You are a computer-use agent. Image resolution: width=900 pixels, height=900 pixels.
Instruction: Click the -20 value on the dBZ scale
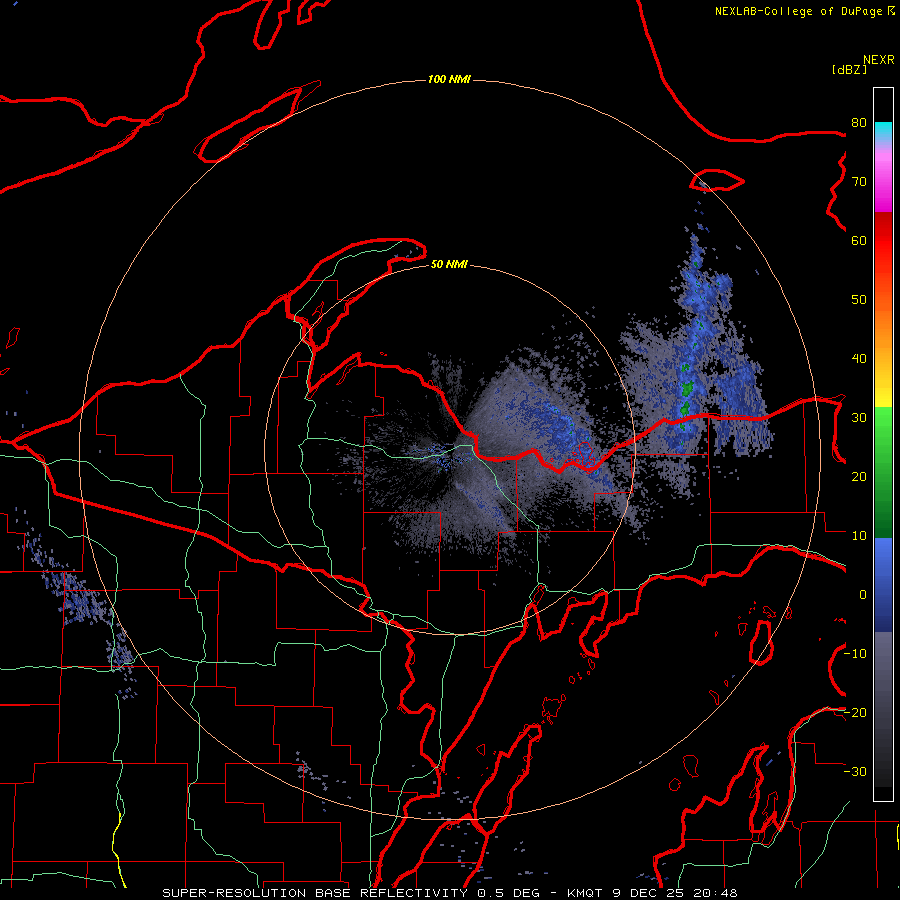pyautogui.click(x=856, y=712)
